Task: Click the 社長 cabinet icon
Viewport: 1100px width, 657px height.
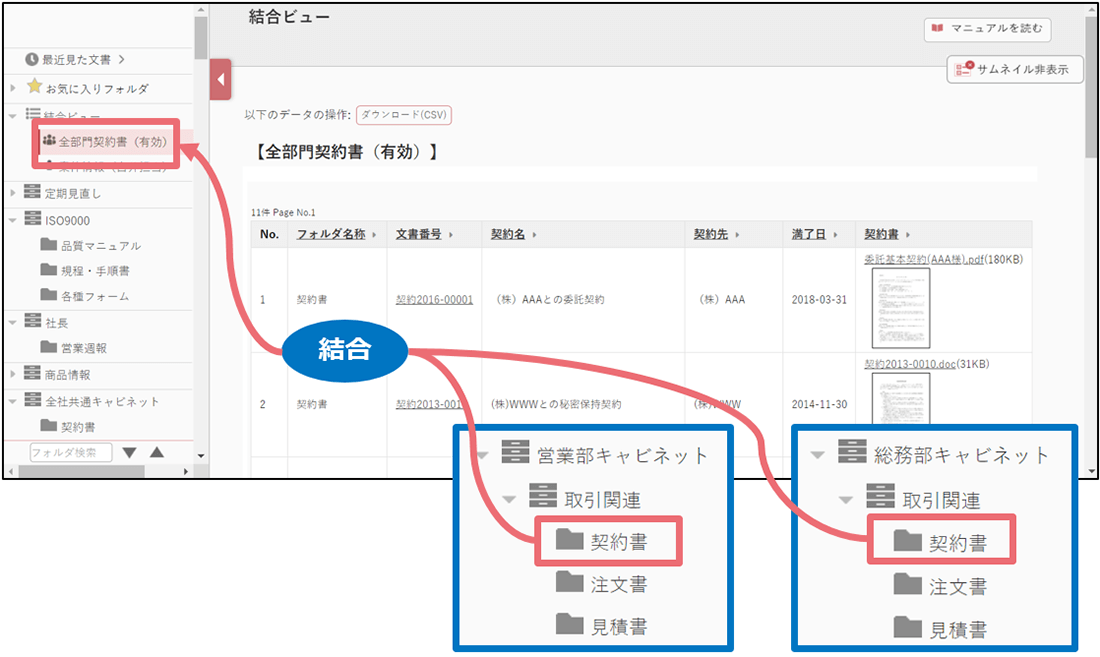Action: pos(32,320)
